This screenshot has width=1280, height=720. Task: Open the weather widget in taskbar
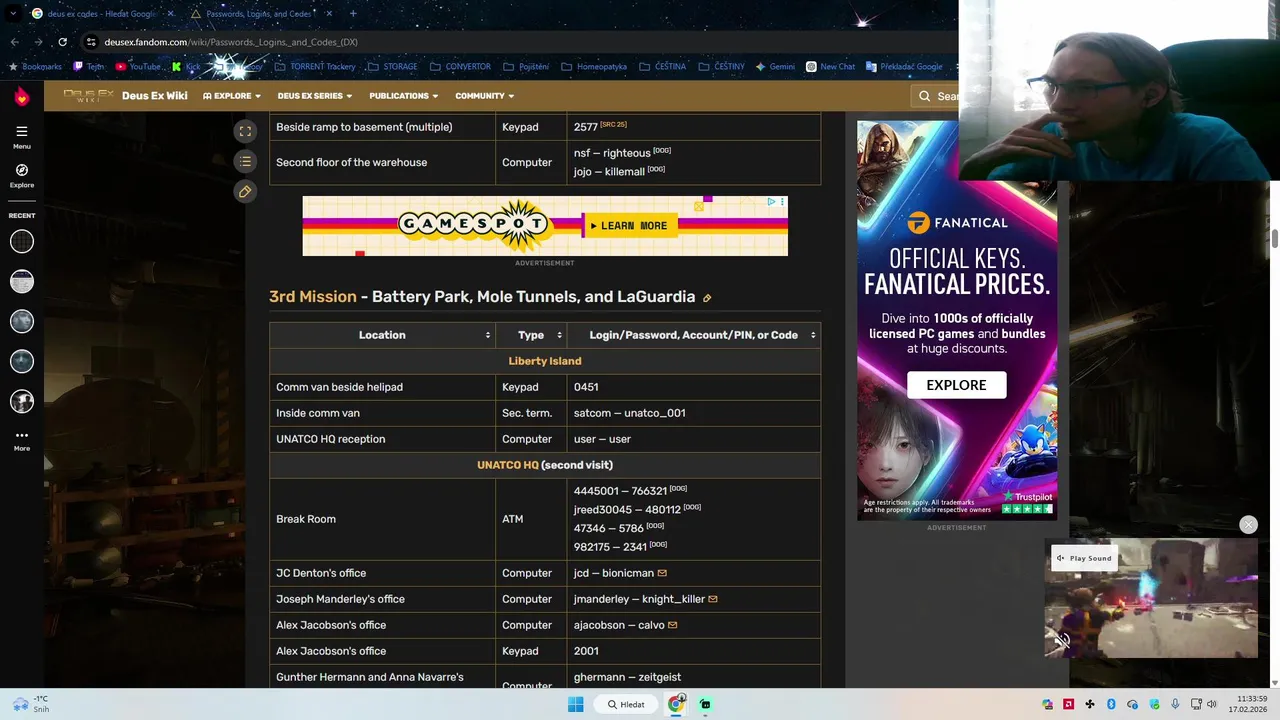(30, 704)
